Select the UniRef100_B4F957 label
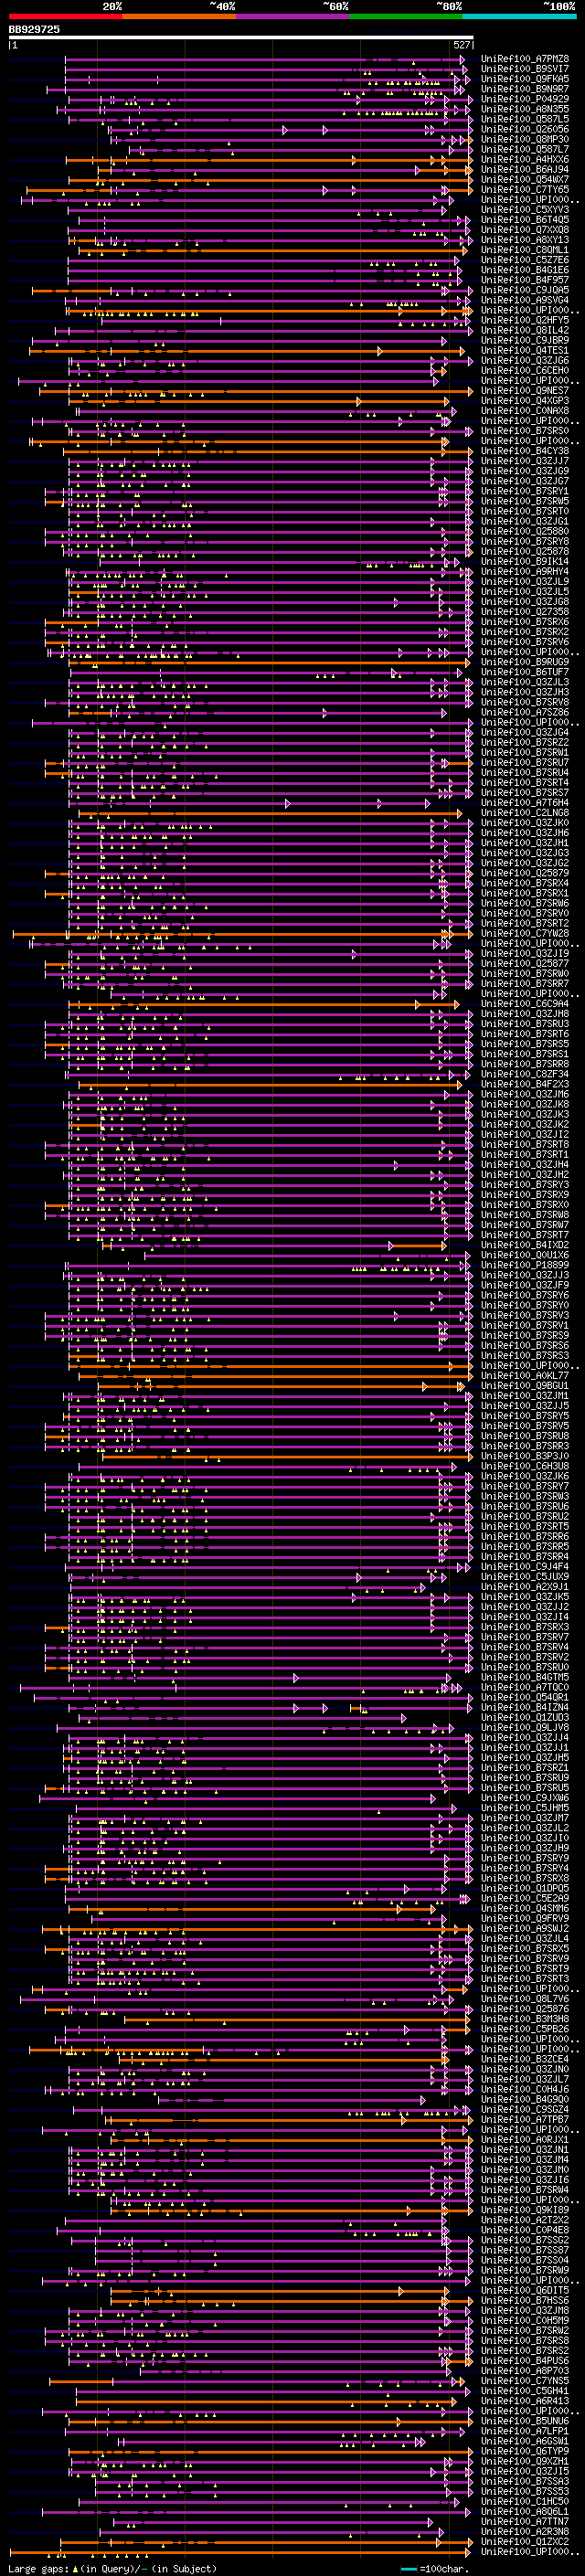Image resolution: width=585 pixels, height=2576 pixels. 525,280
